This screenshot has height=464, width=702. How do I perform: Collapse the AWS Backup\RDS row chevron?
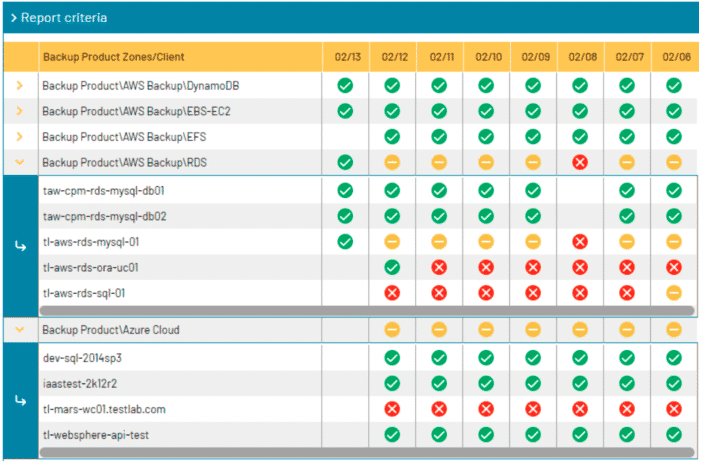pos(20,162)
